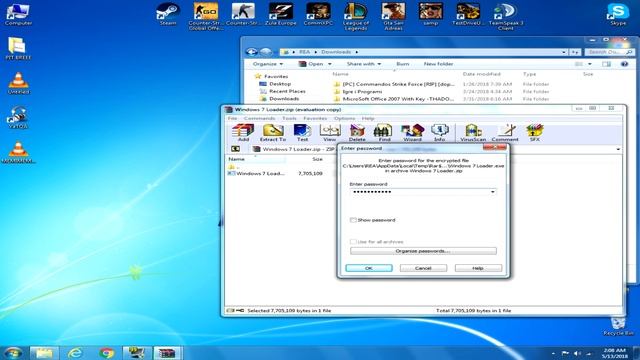Click the Explorer back navigation arrow
Image resolution: width=640 pixels, height=360 pixels.
point(251,52)
